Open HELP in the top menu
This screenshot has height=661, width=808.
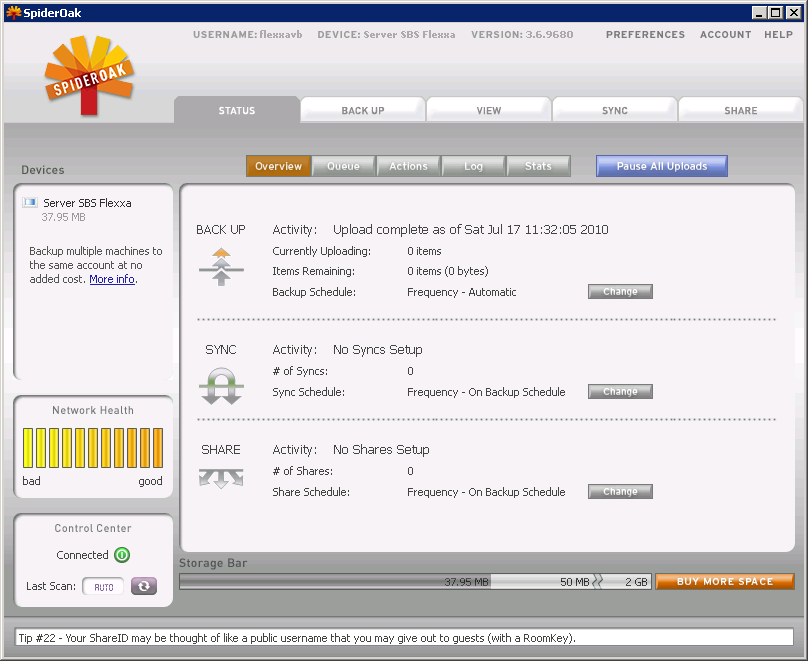tap(778, 35)
